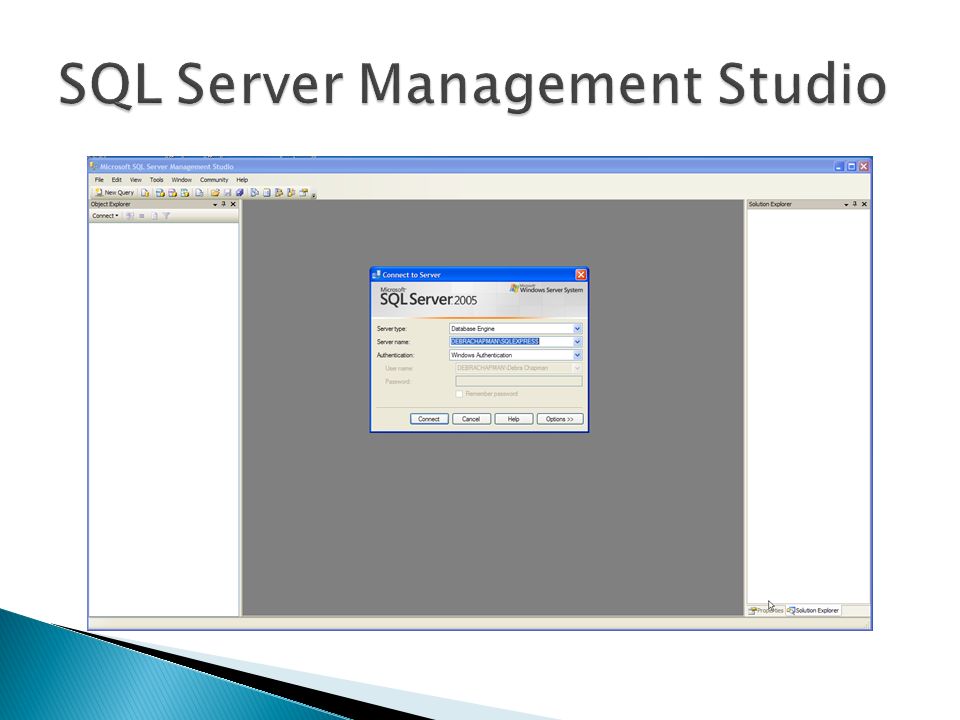Open the toolbar options overflow arrow
The height and width of the screenshot is (720, 960).
[x=313, y=196]
